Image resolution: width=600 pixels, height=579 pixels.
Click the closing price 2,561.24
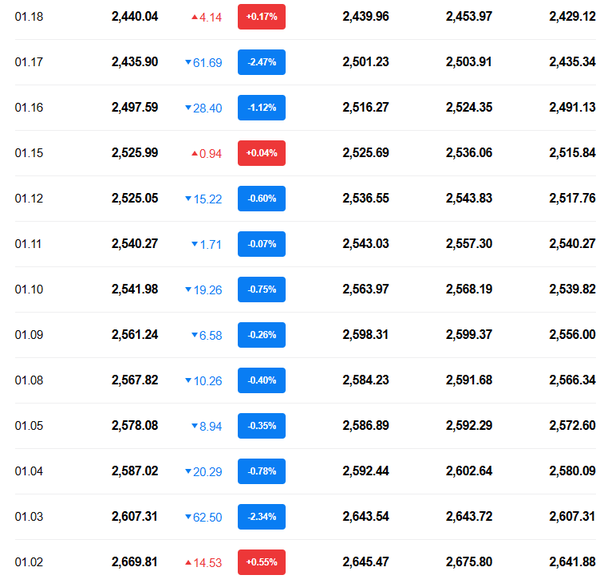[x=134, y=335]
